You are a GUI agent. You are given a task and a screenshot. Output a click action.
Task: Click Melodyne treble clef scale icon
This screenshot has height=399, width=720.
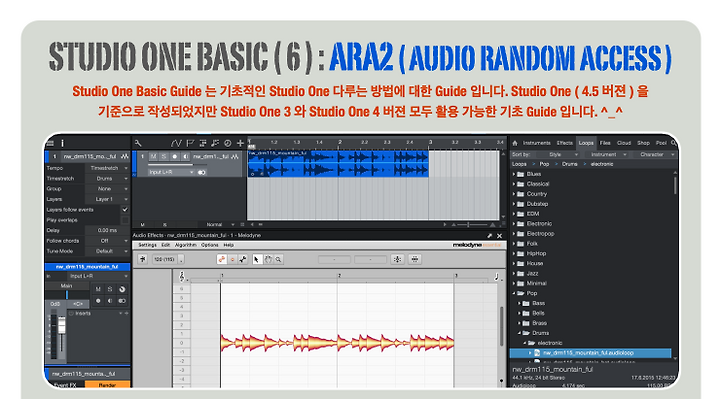click(182, 276)
